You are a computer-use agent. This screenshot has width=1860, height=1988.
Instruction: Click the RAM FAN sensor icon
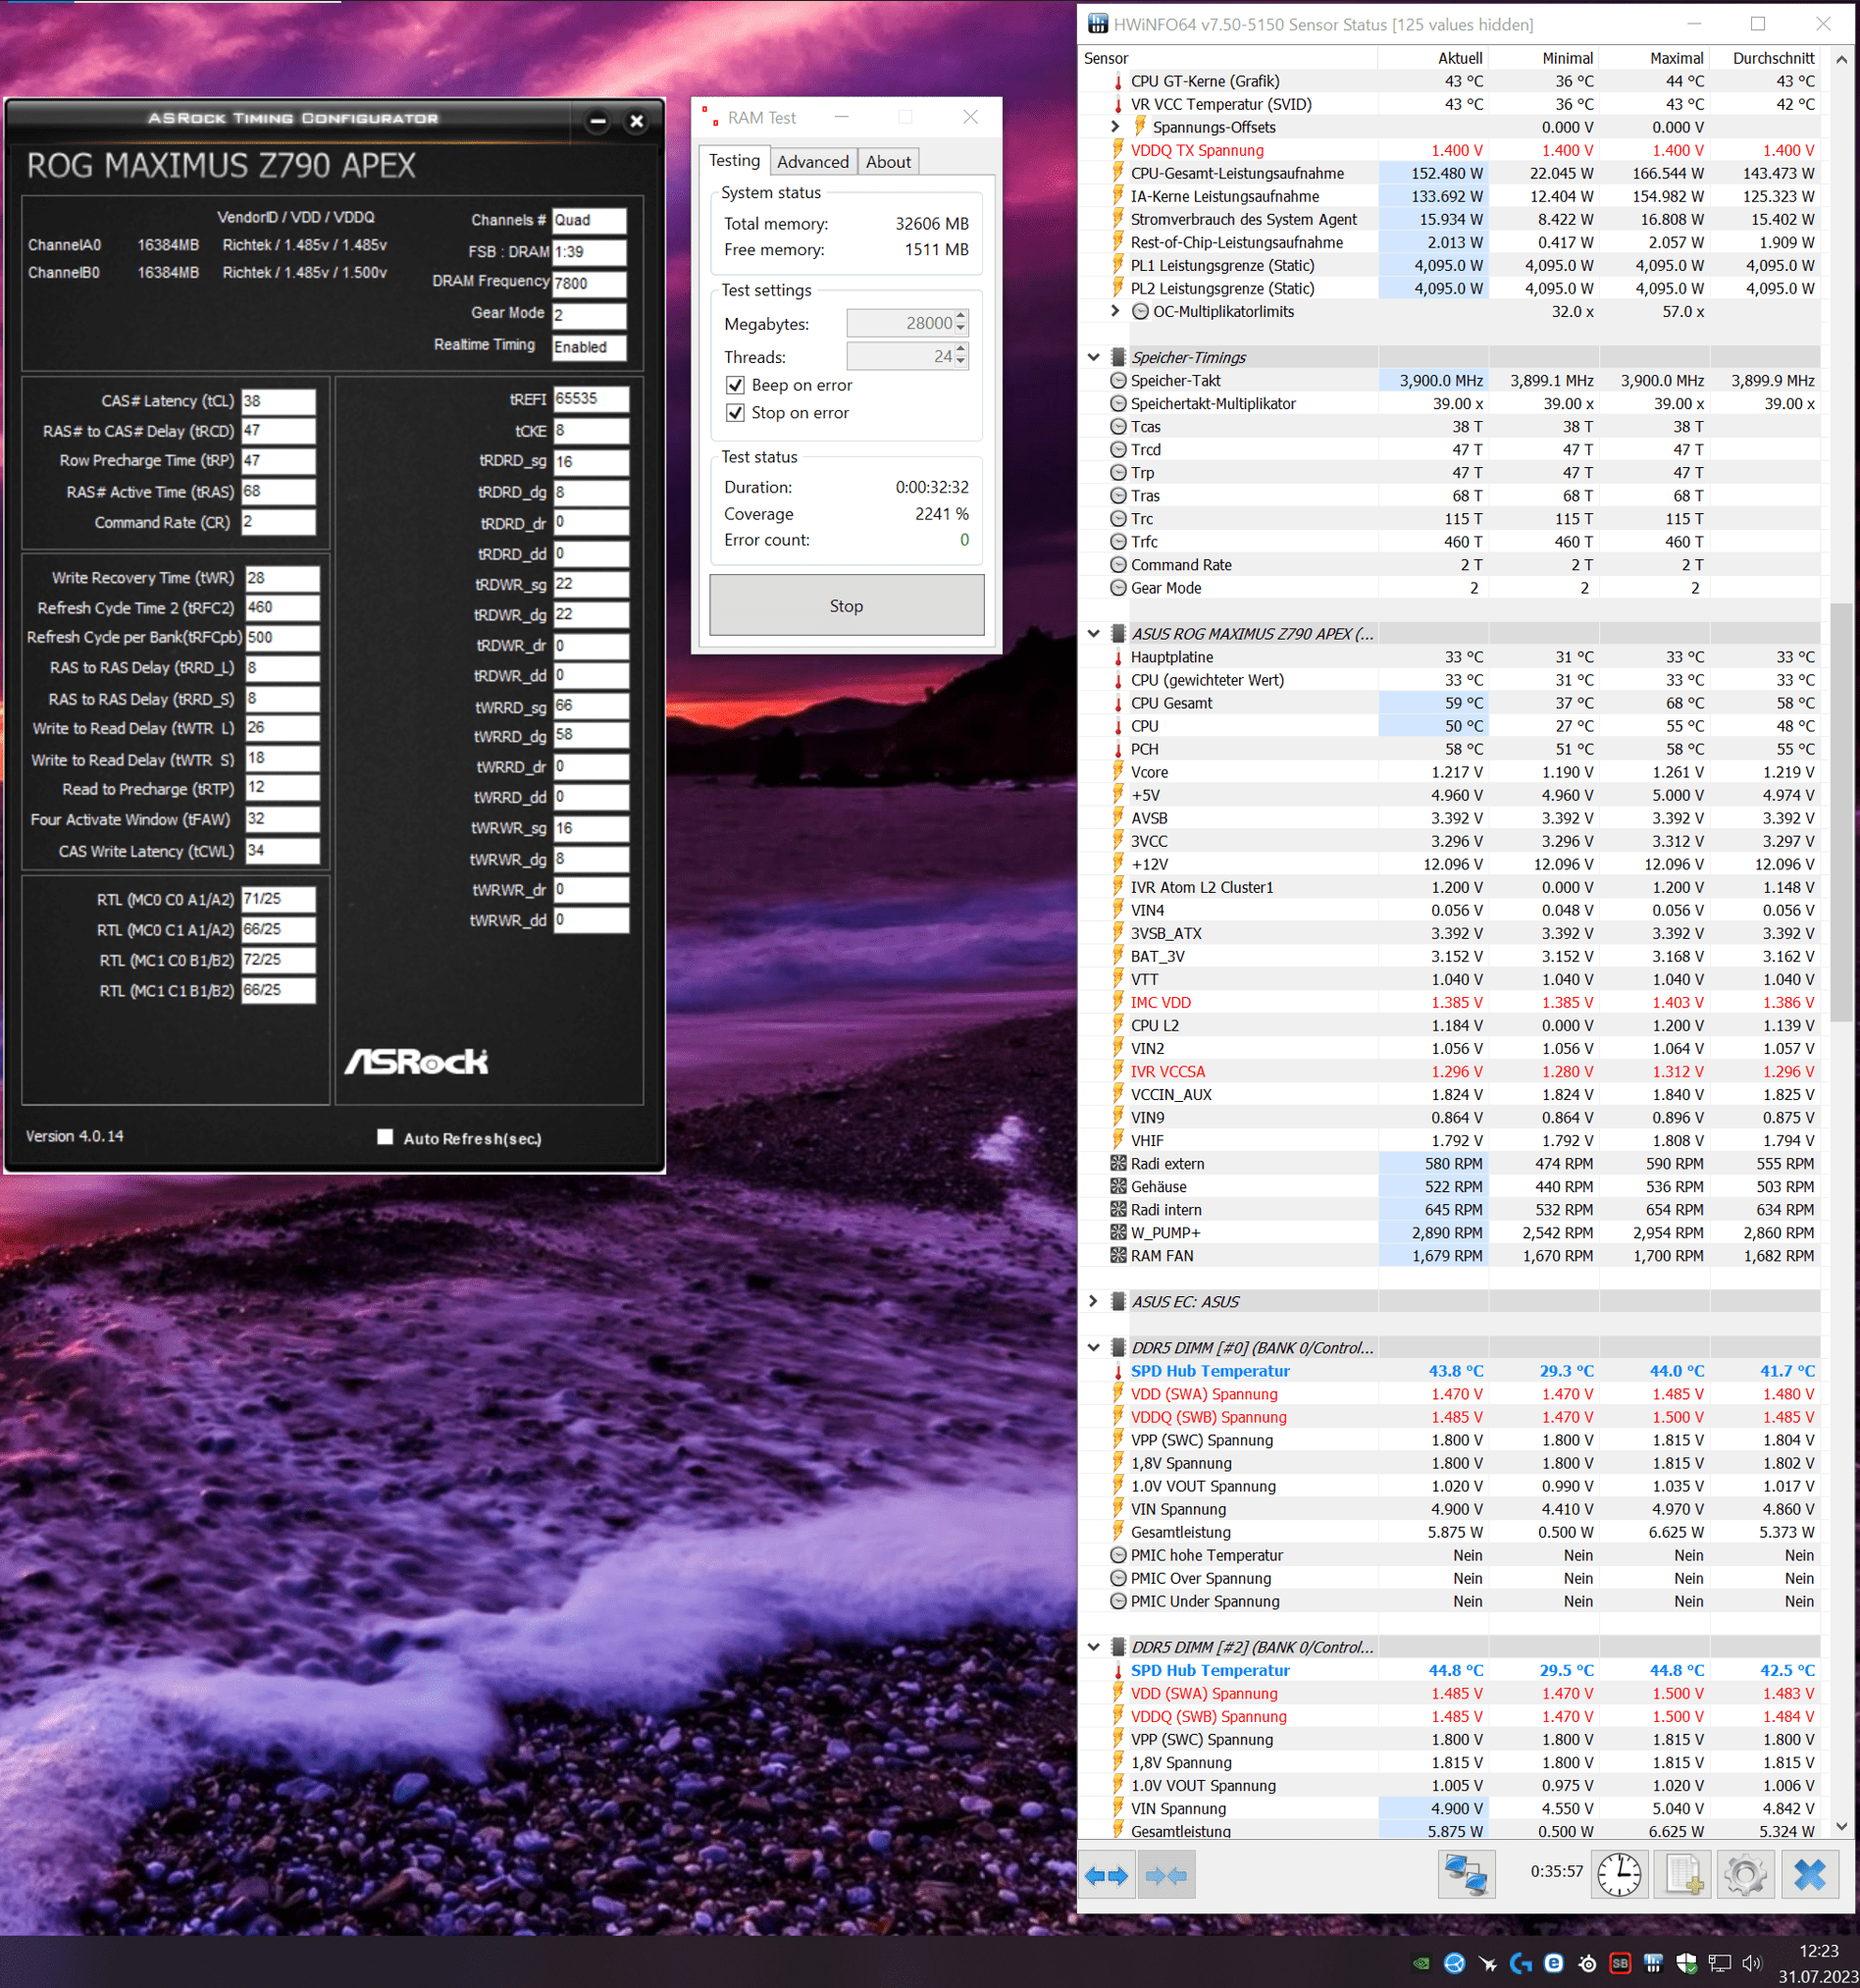tap(1118, 1255)
